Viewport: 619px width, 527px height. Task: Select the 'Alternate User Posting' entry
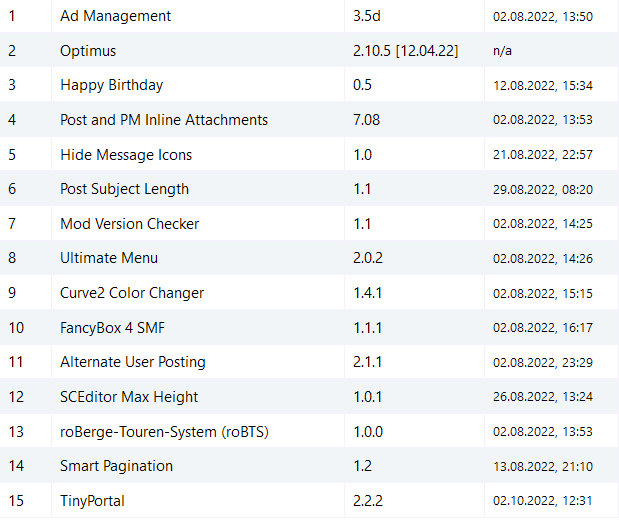point(133,362)
